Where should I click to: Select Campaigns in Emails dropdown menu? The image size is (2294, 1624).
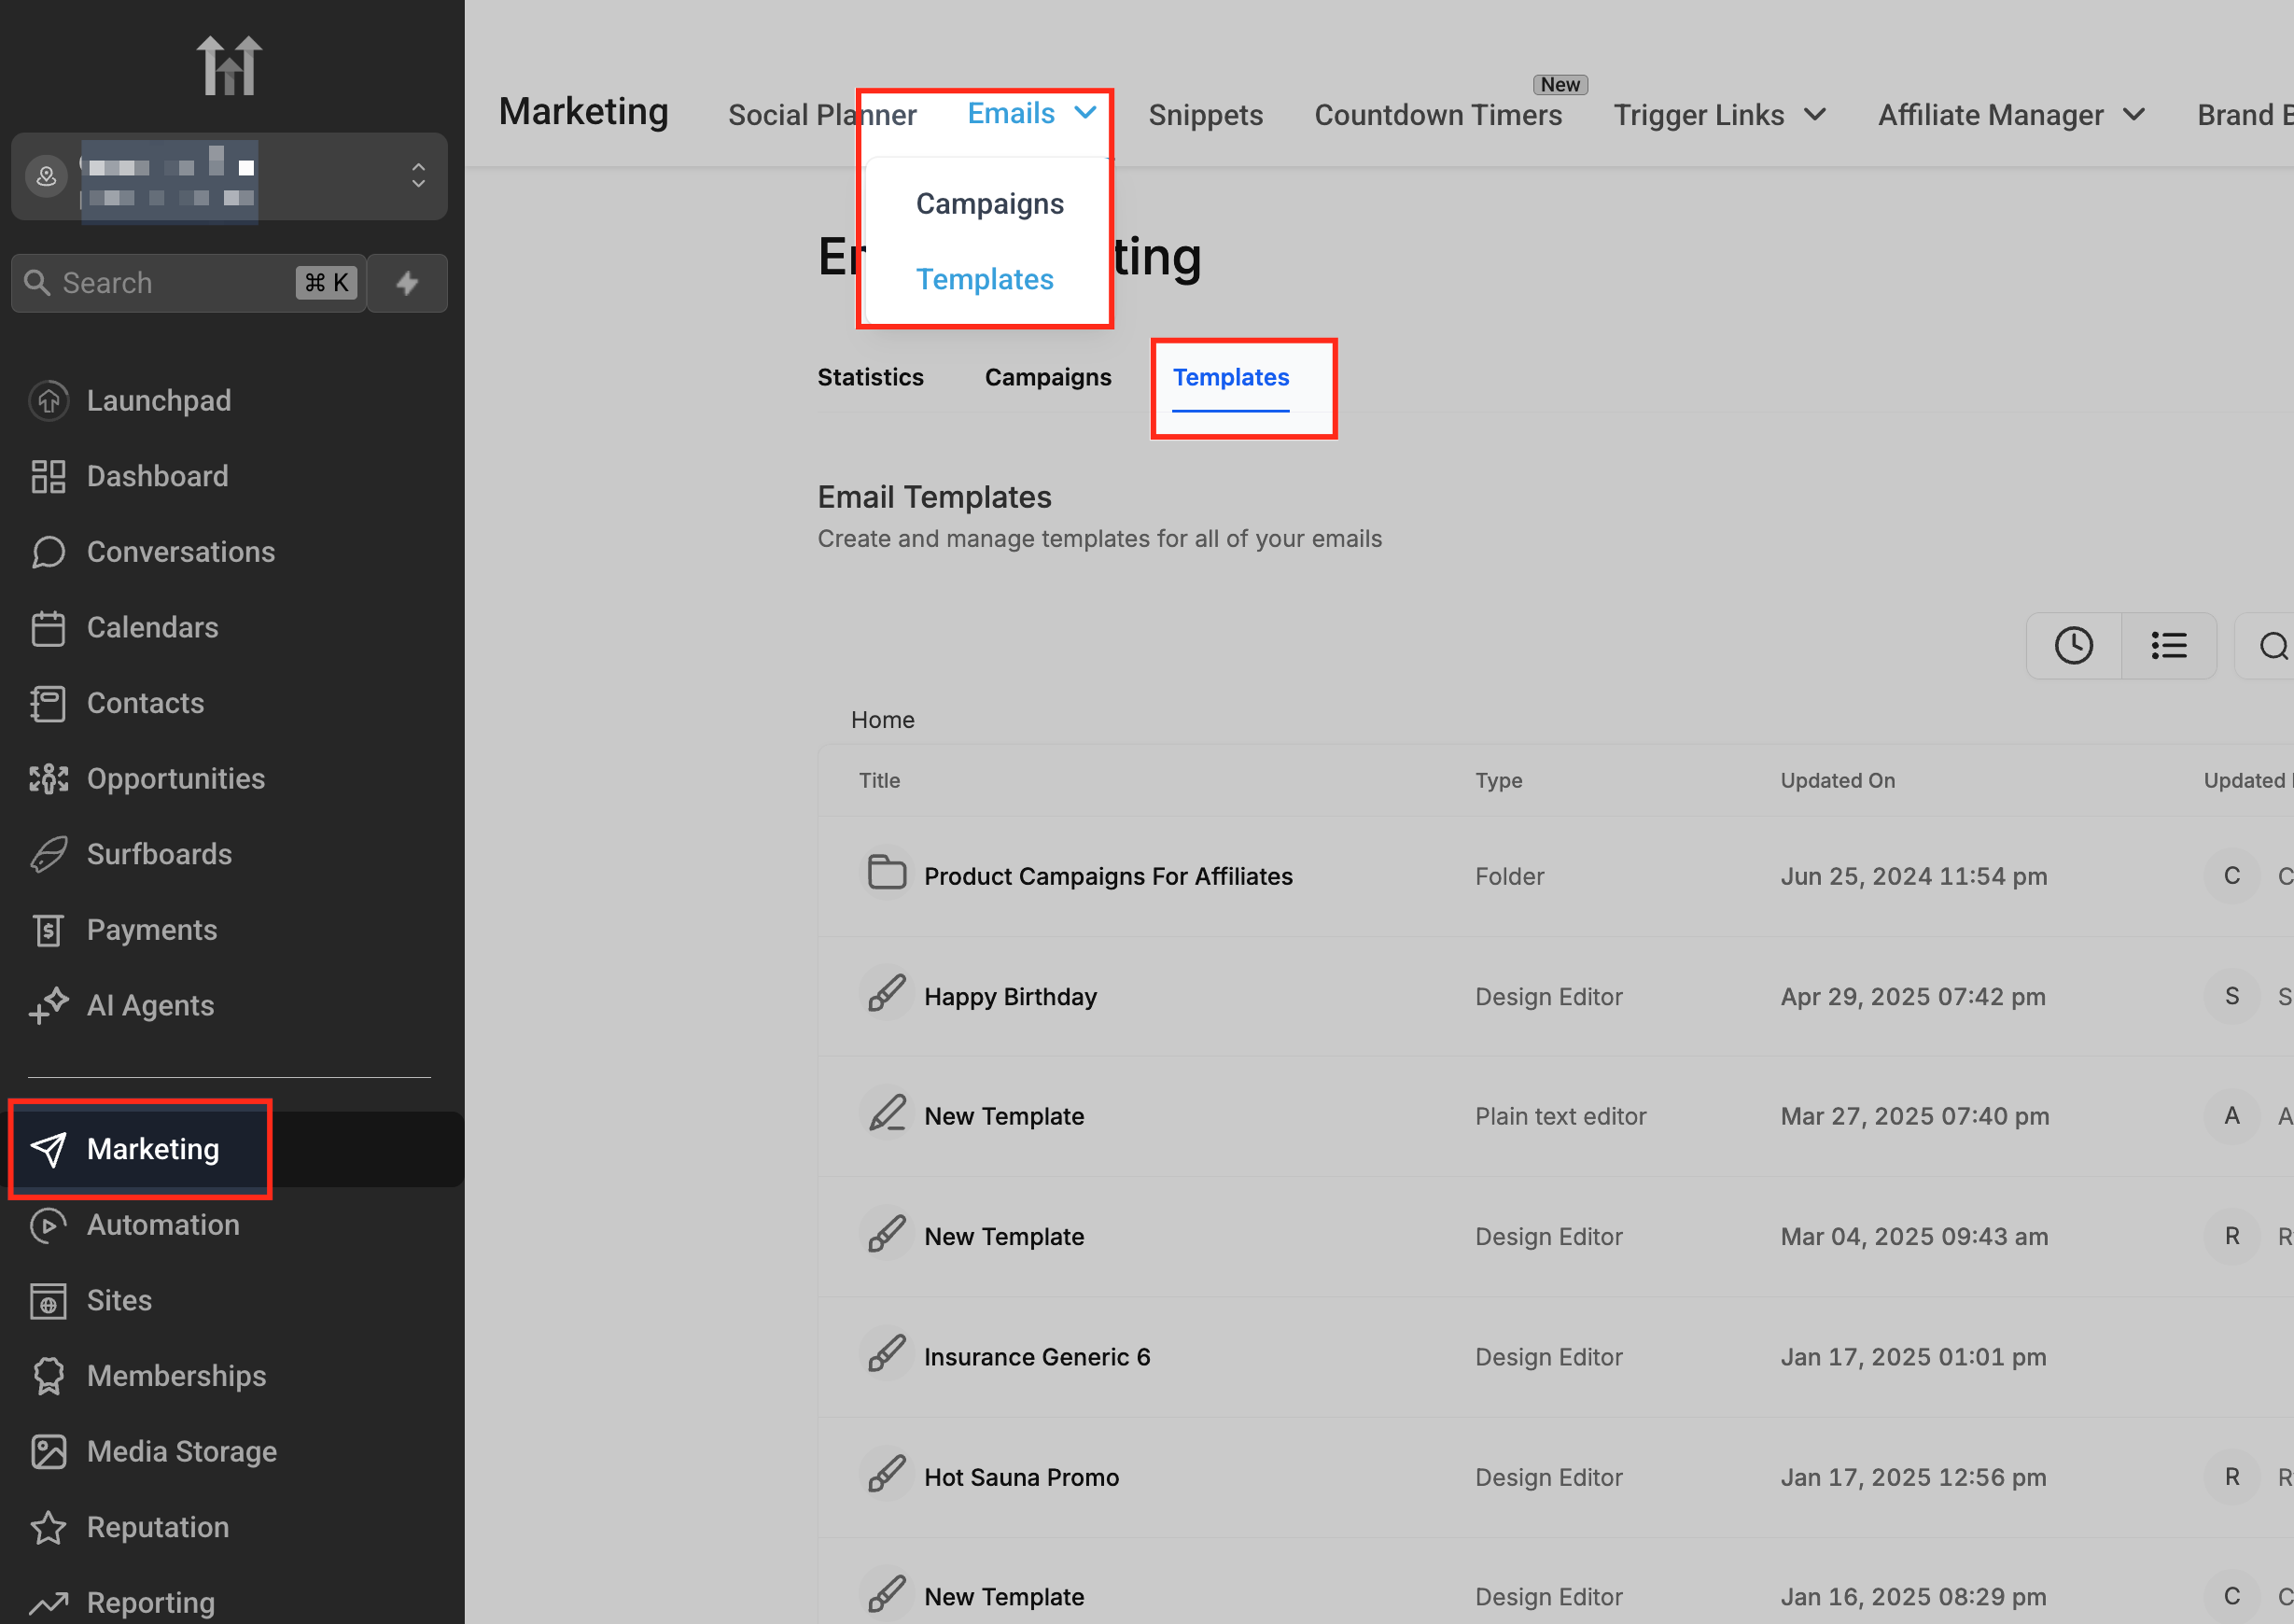(x=989, y=204)
